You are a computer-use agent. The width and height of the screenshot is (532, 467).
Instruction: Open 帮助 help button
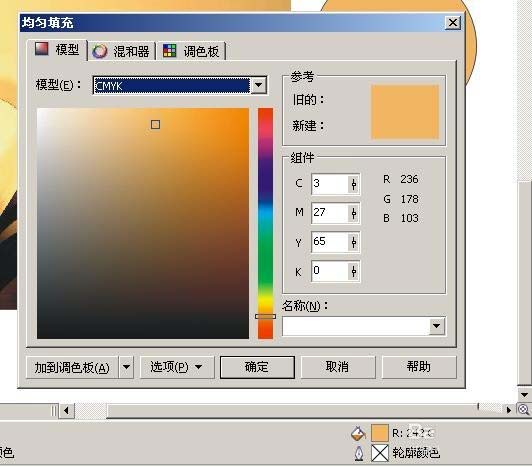coord(419,367)
